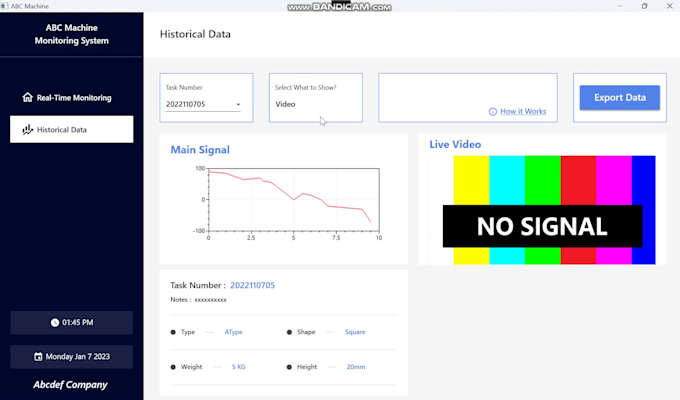Click the blue 2022110705 task number link
The width and height of the screenshot is (680, 400).
click(252, 285)
